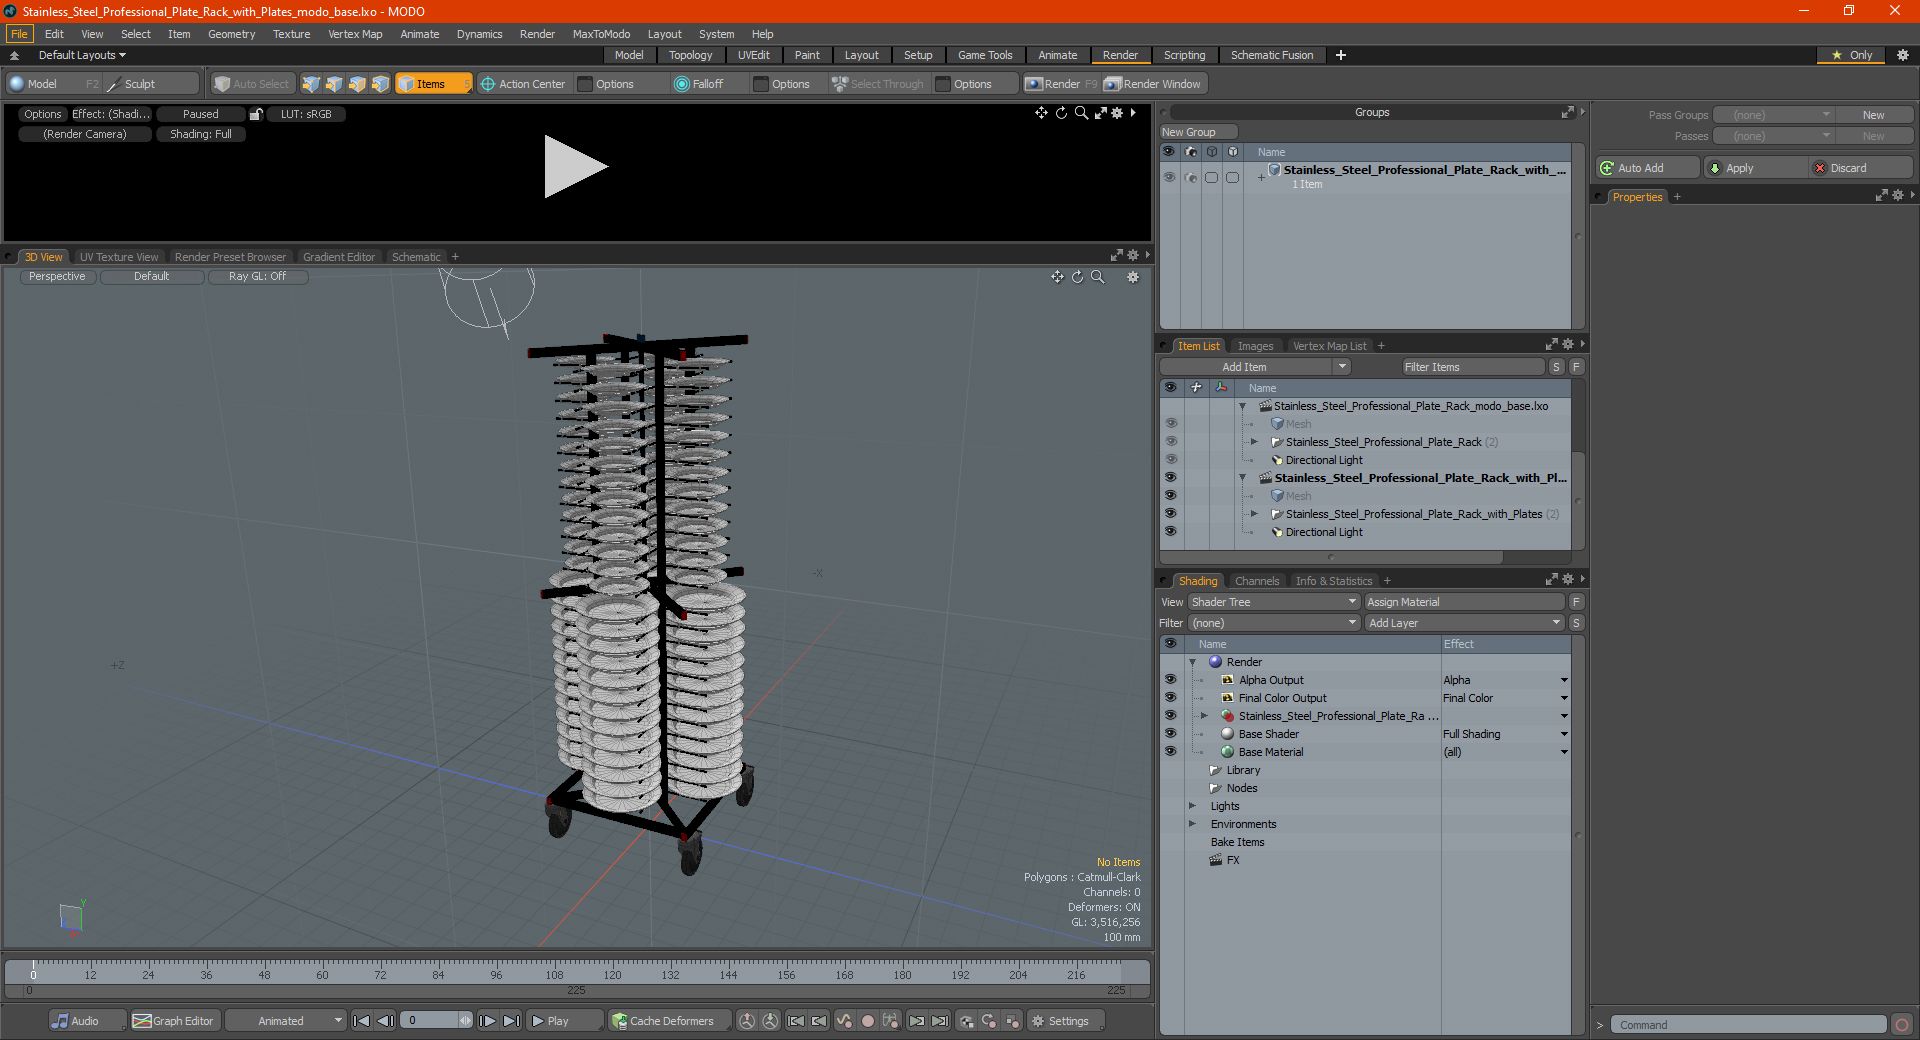This screenshot has width=1920, height=1040.
Task: Step to next frame
Action: pos(488,1021)
